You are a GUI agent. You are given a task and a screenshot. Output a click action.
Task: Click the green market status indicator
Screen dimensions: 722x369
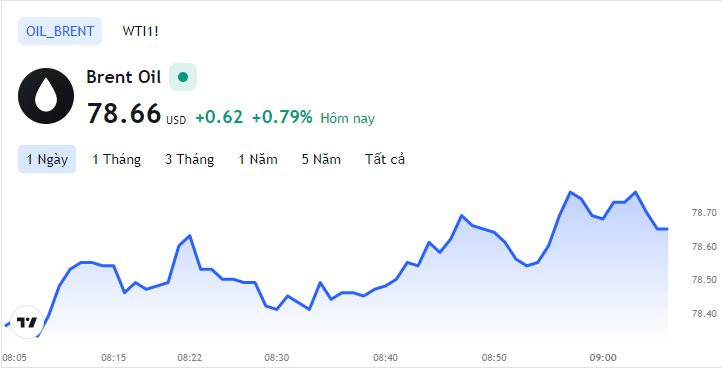(183, 77)
